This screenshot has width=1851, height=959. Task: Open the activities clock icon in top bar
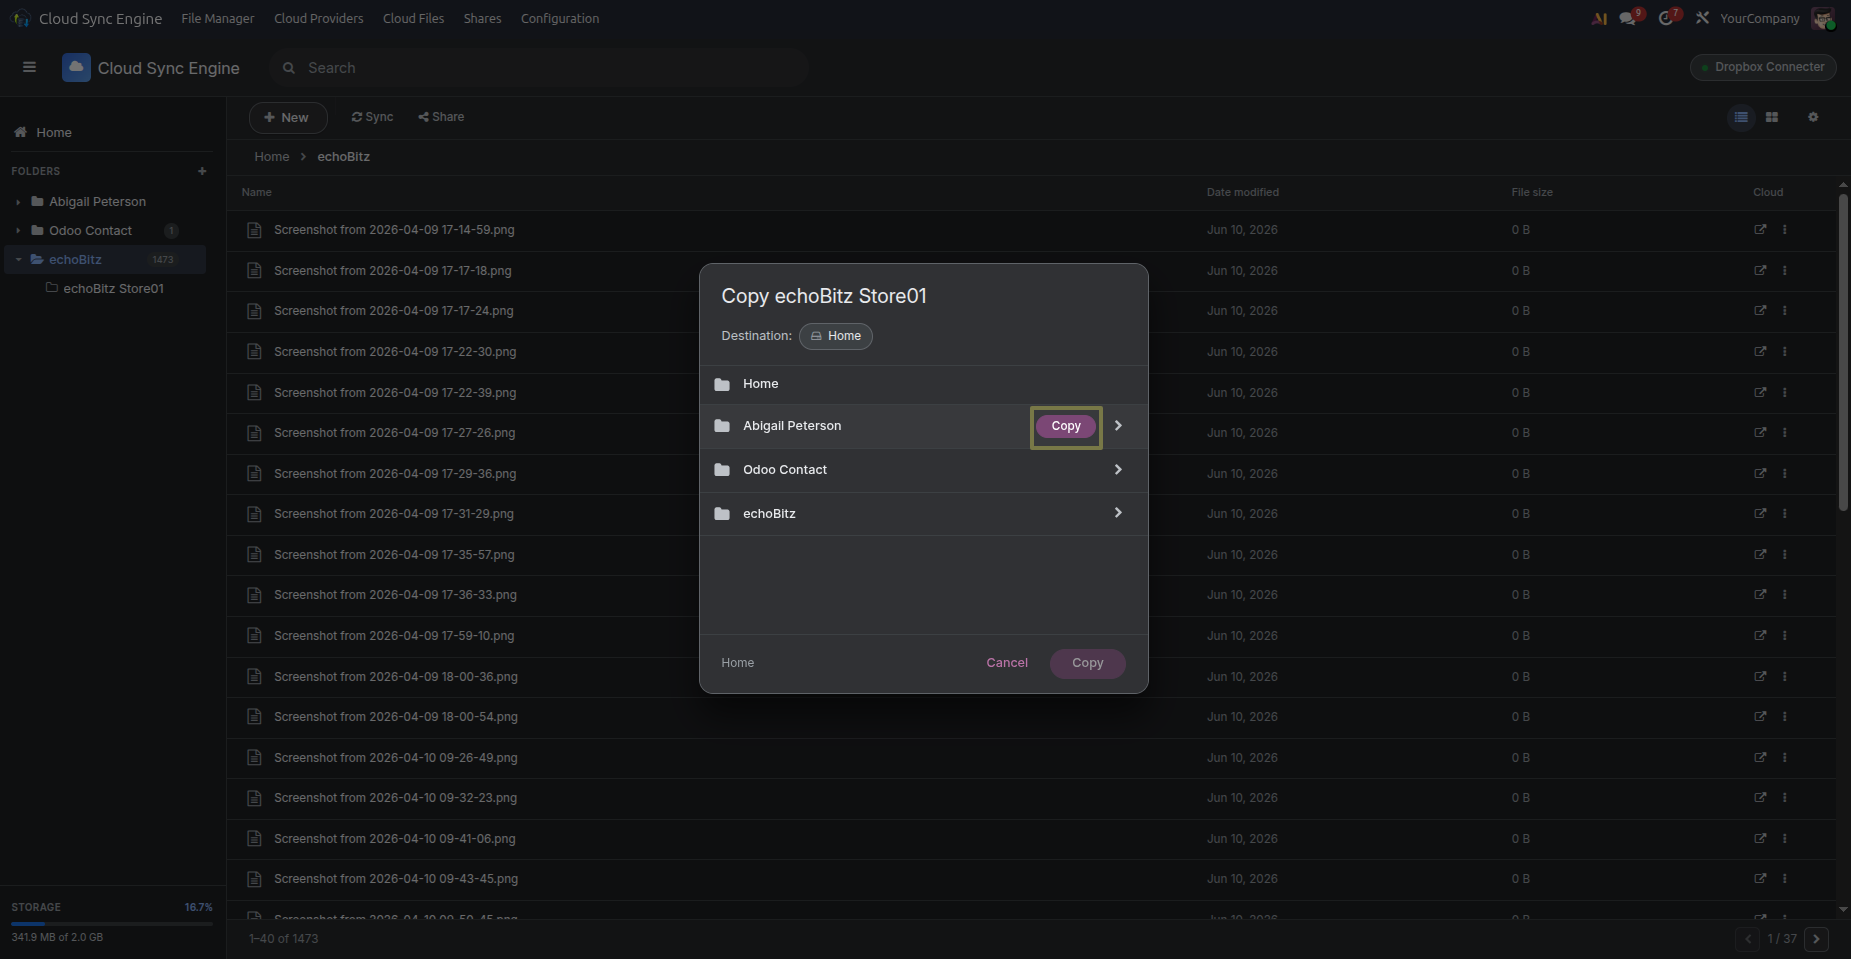tap(1667, 18)
